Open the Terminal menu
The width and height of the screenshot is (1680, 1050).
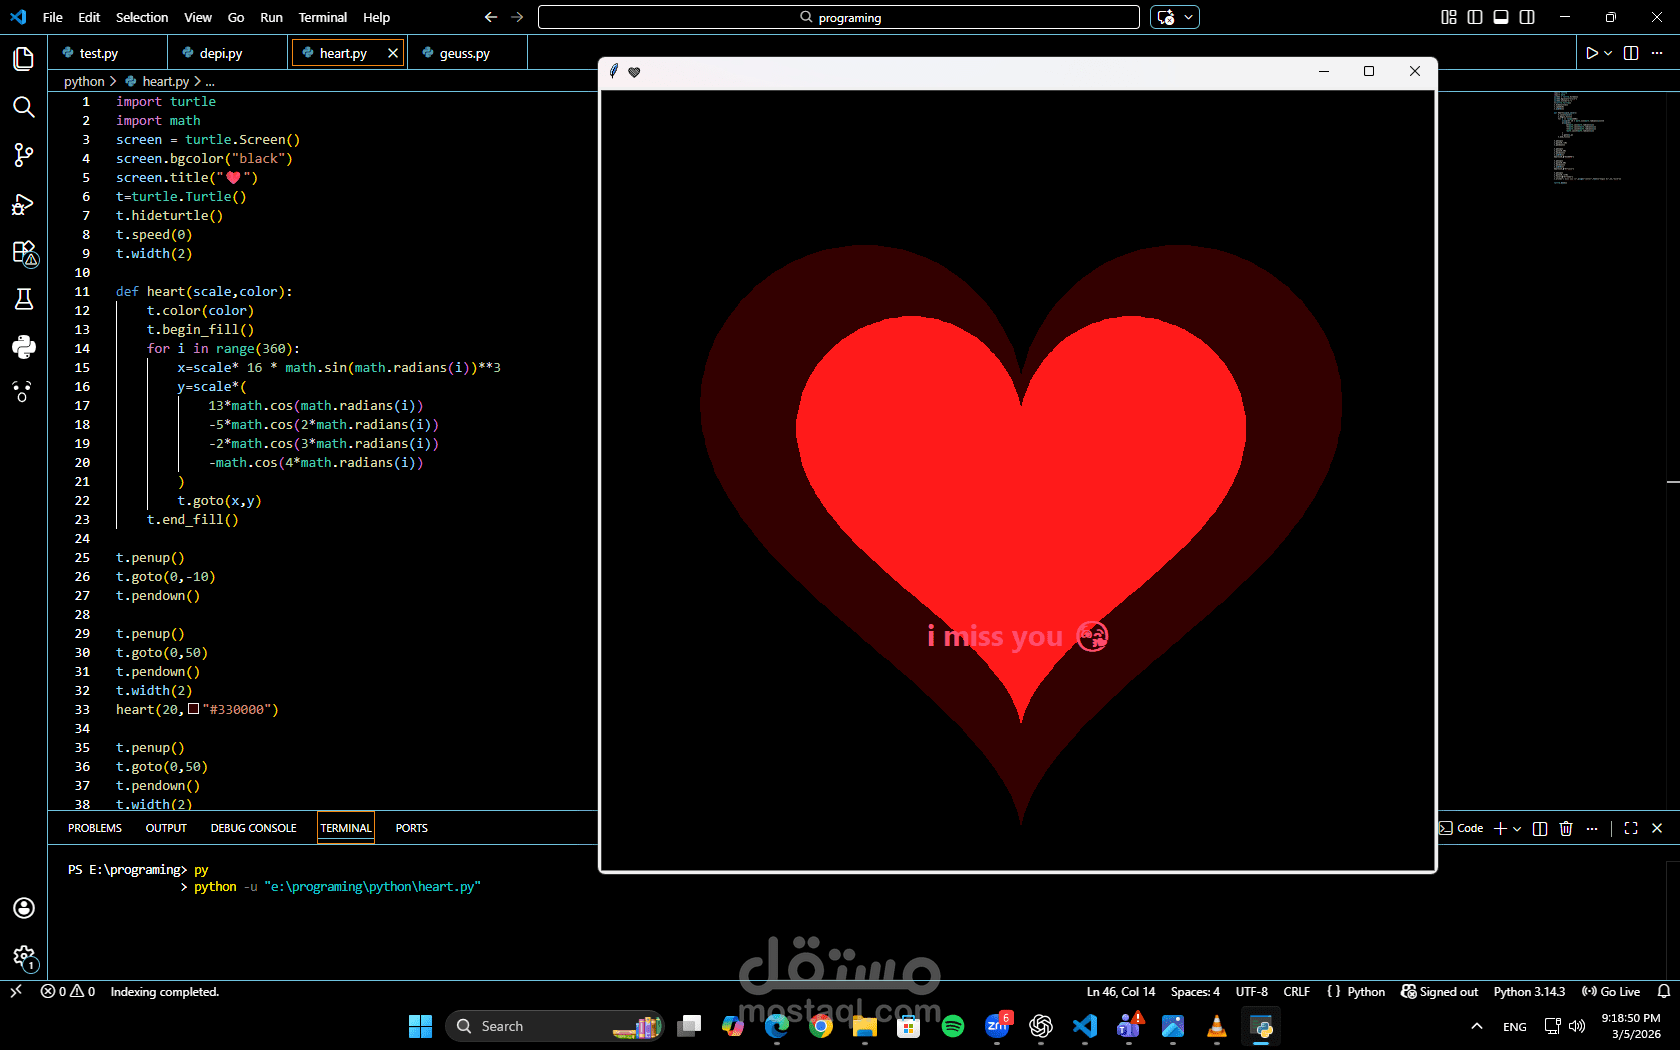click(x=322, y=17)
